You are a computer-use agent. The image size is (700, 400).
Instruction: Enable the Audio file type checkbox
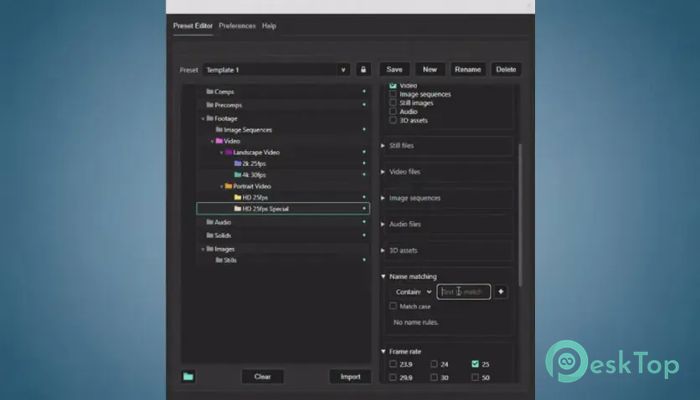[x=393, y=112]
